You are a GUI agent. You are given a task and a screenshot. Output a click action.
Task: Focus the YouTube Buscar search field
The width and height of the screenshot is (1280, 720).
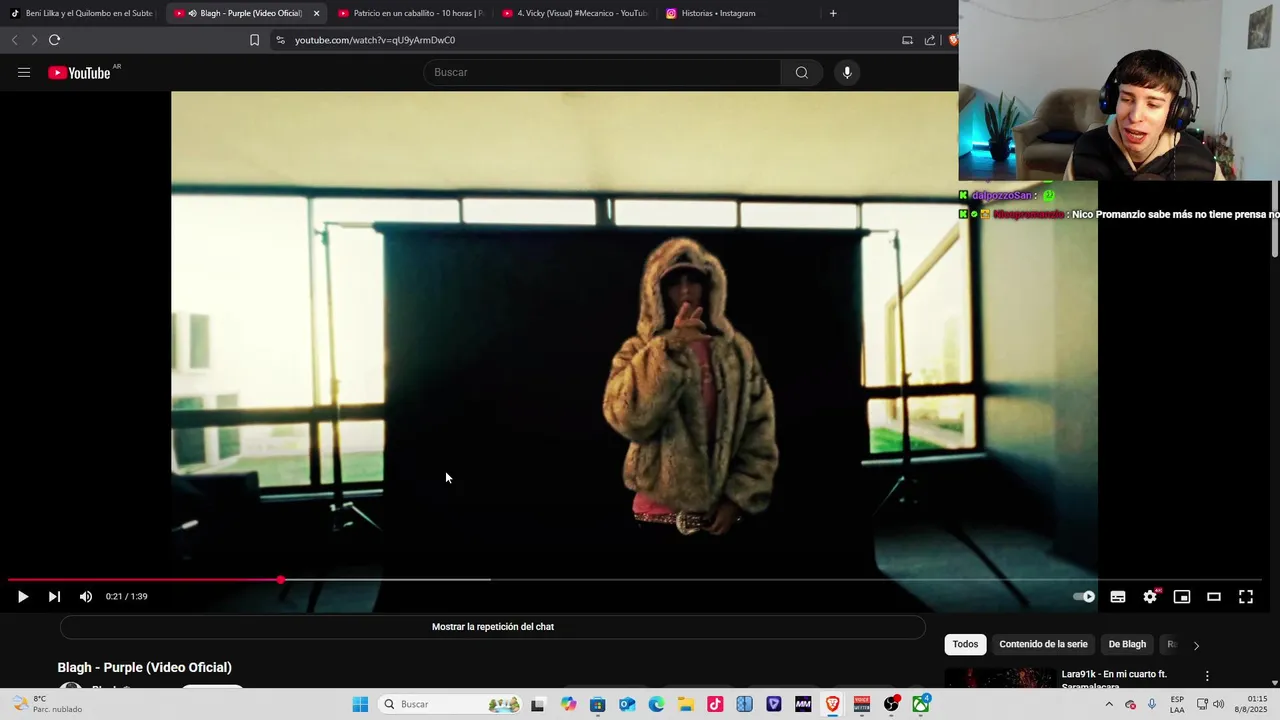click(x=602, y=72)
